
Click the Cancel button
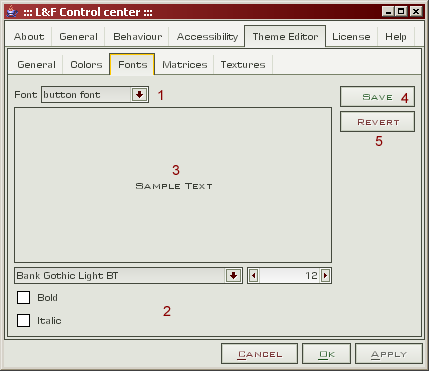(x=259, y=354)
